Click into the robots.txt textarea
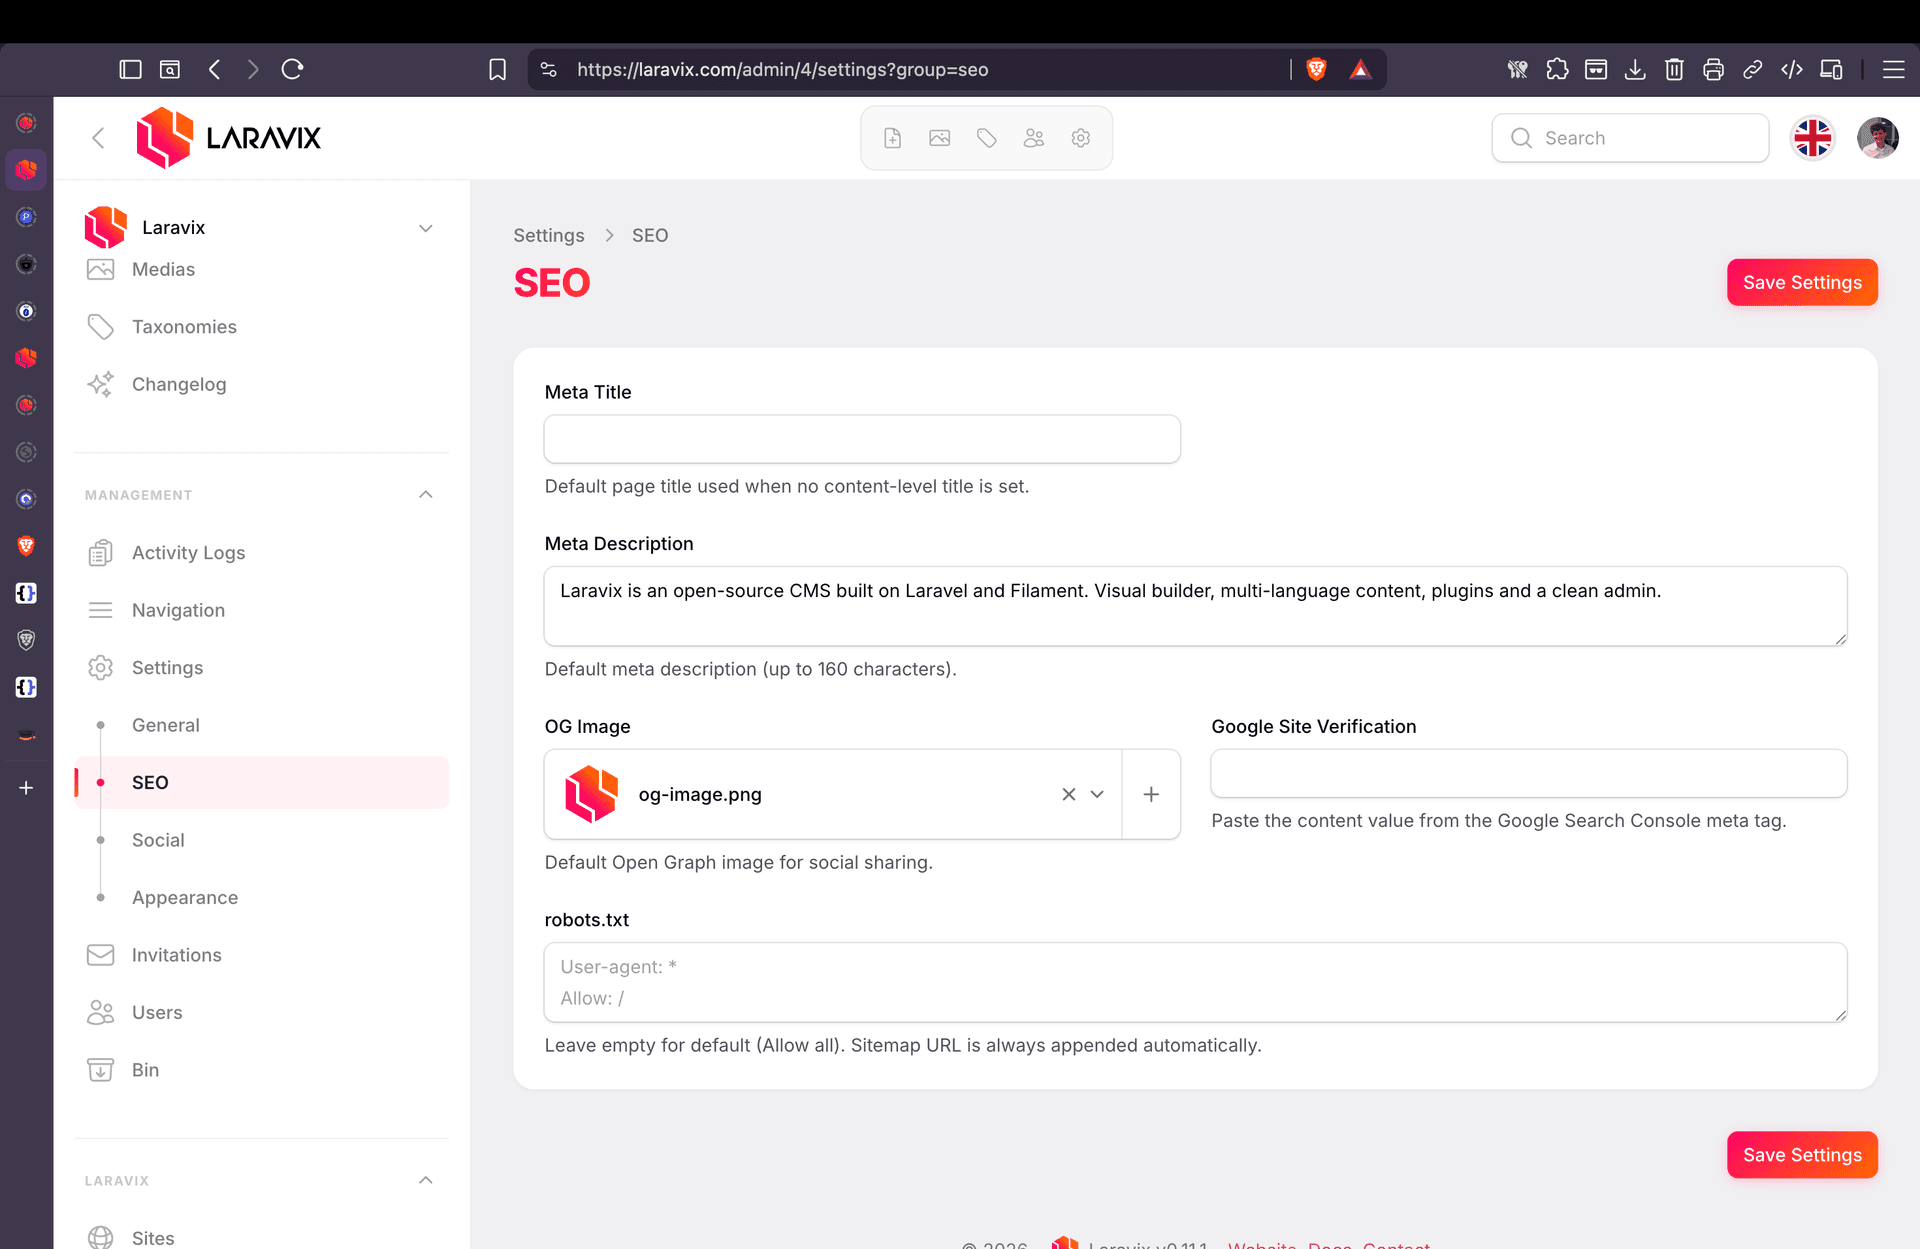 click(1195, 982)
